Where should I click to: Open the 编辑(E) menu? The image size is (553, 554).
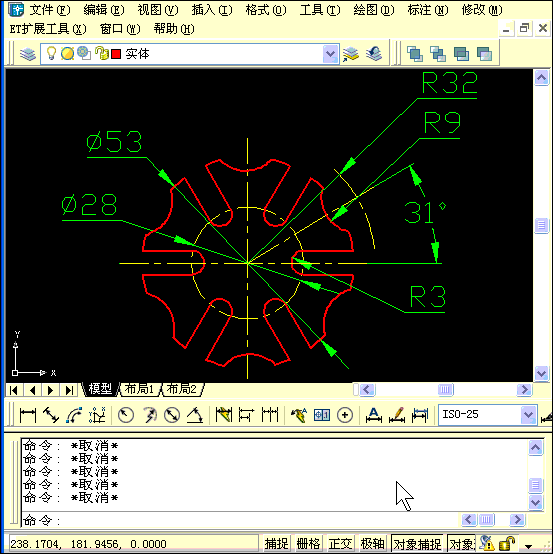[x=104, y=10]
